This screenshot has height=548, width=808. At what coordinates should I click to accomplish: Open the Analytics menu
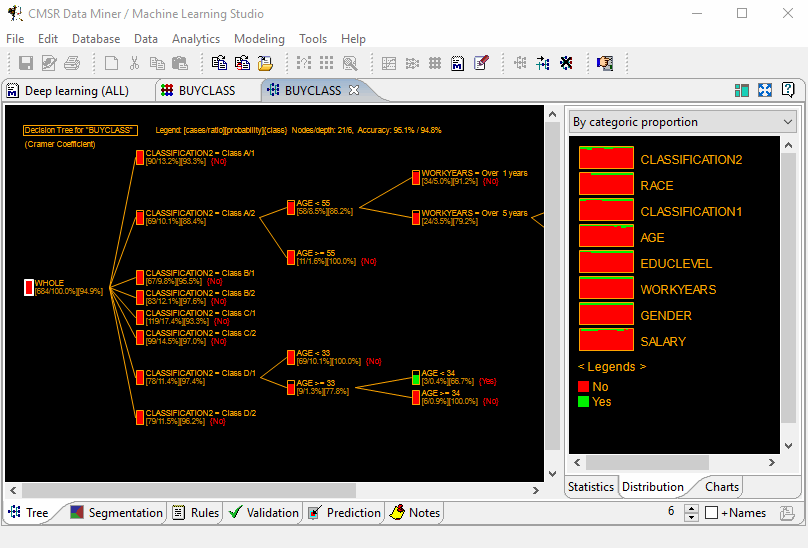tap(196, 39)
